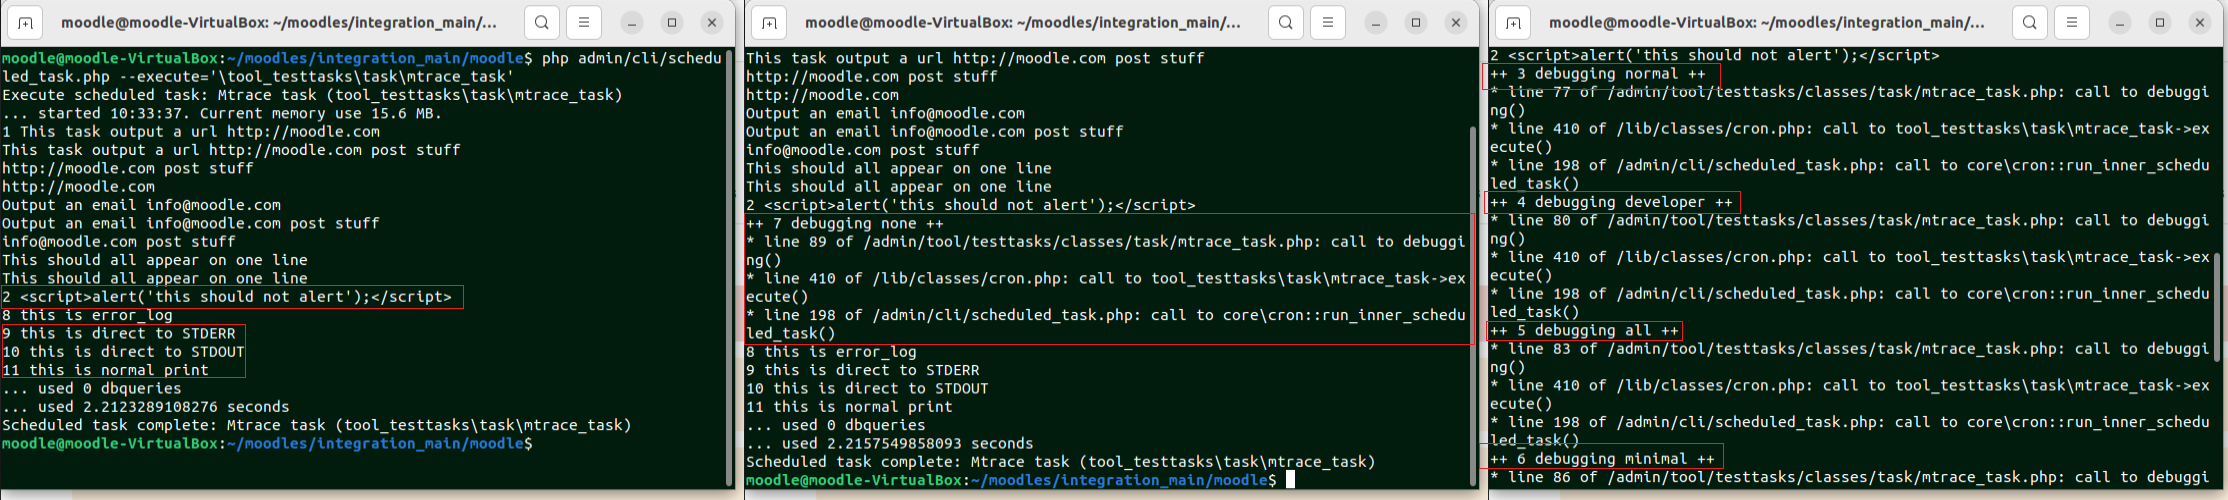2228x500 pixels.
Task: Click the left terminal's title bar text
Action: point(279,22)
